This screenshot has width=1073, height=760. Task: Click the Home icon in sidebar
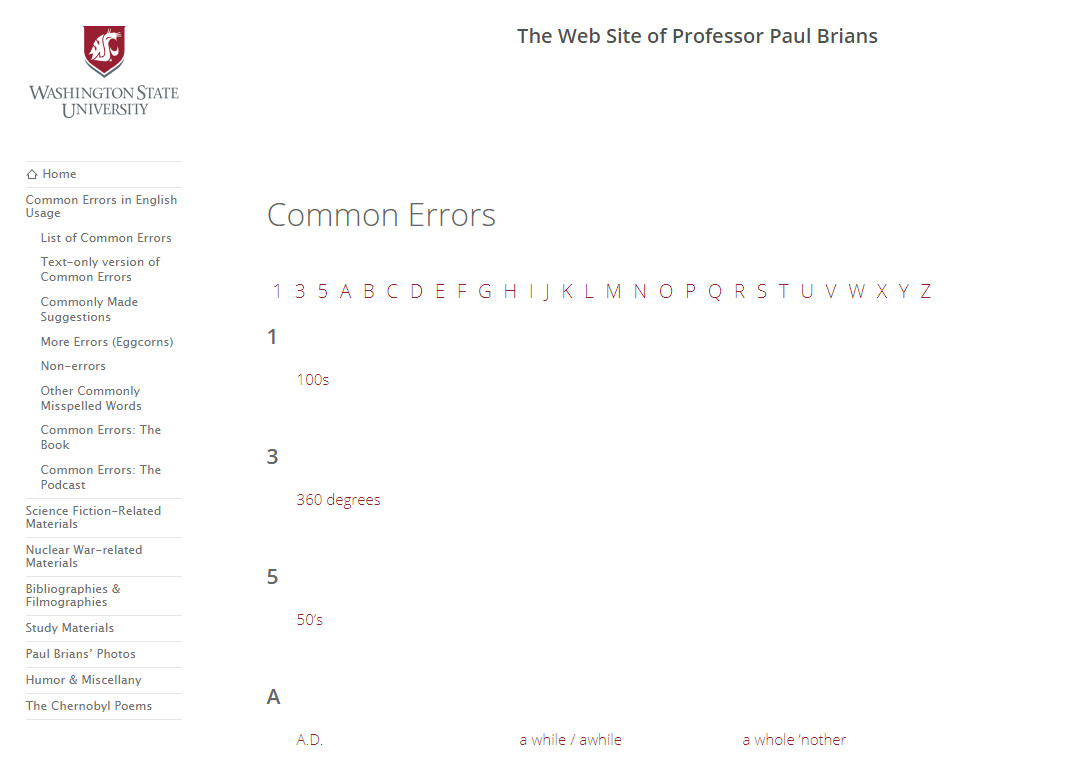click(x=32, y=174)
